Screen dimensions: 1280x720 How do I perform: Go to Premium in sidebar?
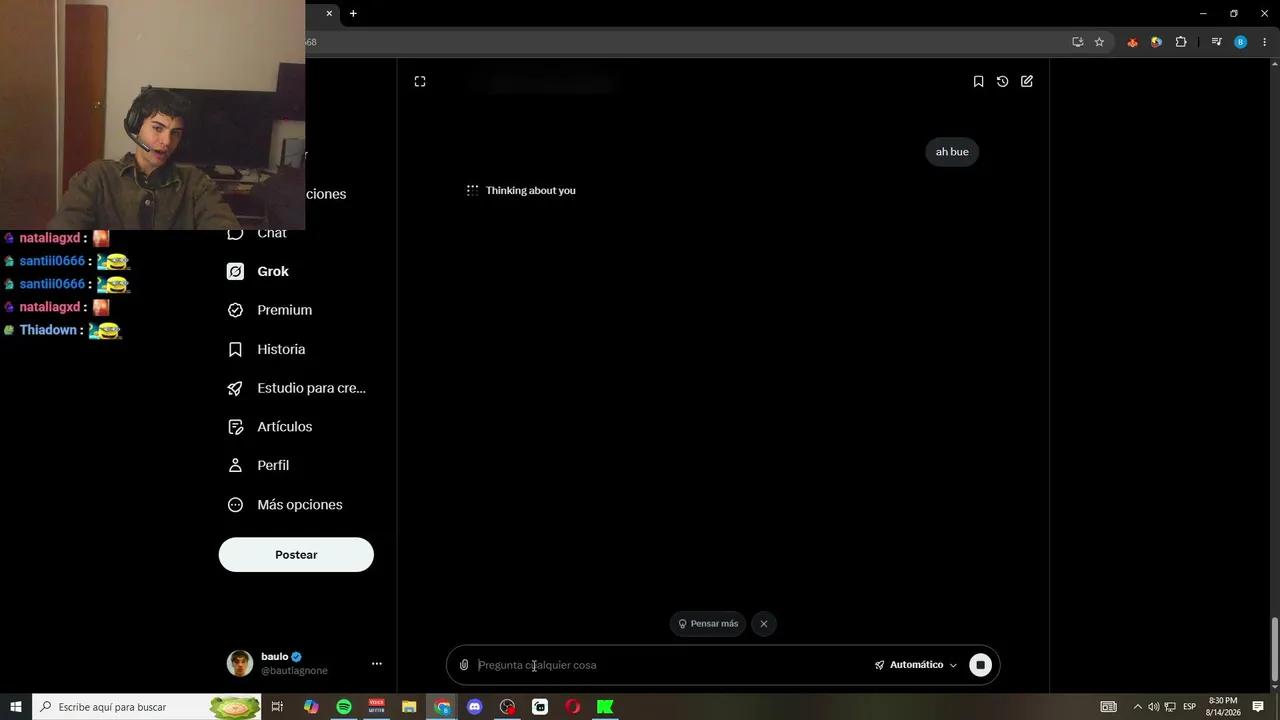click(x=270, y=310)
